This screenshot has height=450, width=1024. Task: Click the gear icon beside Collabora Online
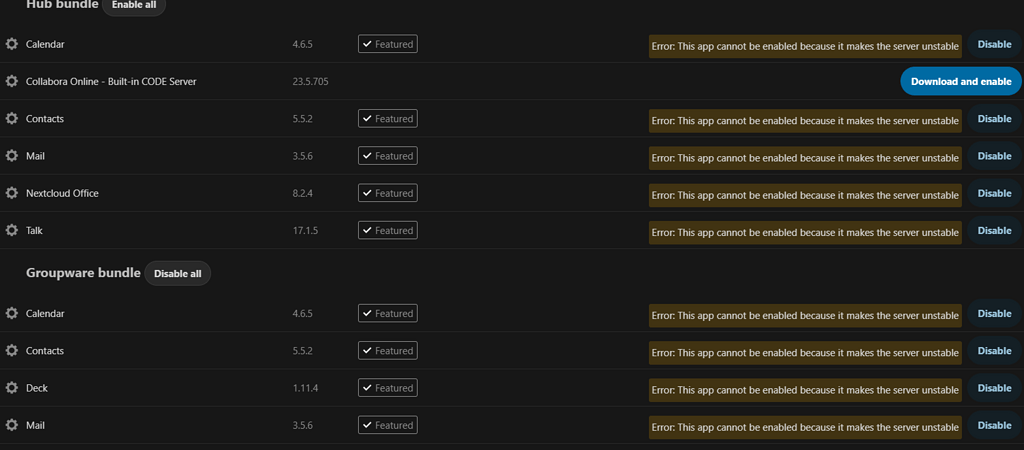click(x=12, y=81)
